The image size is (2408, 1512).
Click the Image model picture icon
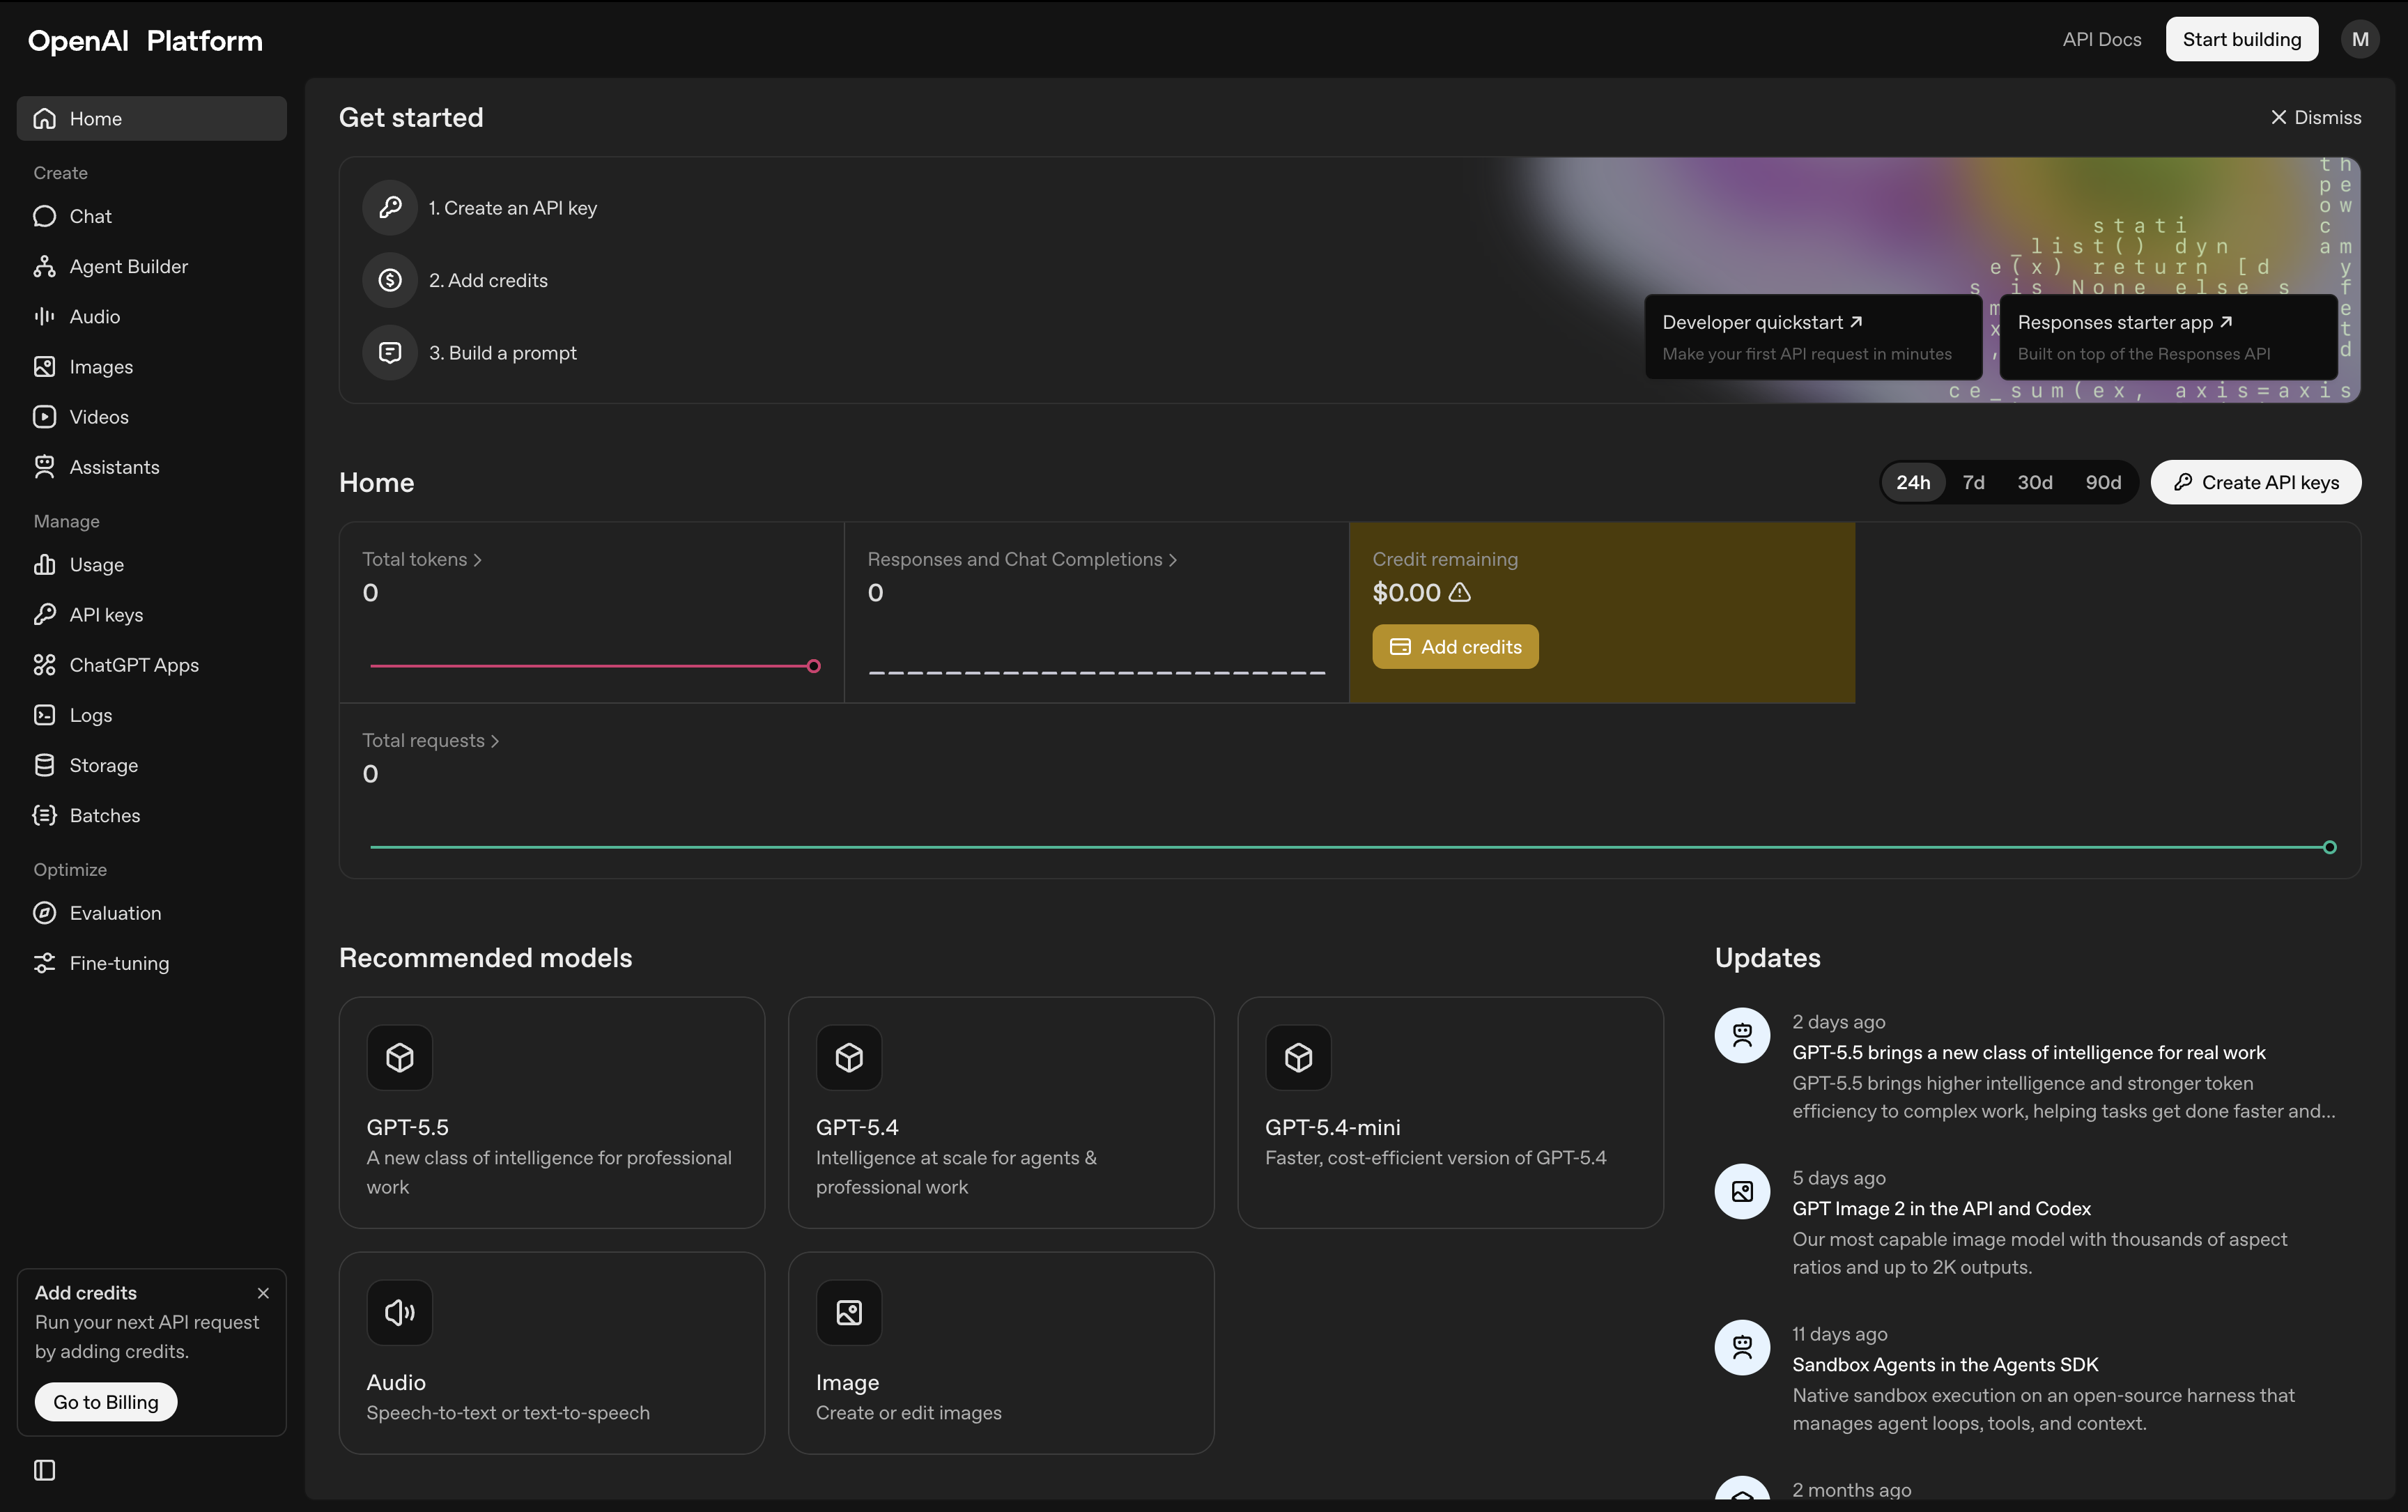849,1312
